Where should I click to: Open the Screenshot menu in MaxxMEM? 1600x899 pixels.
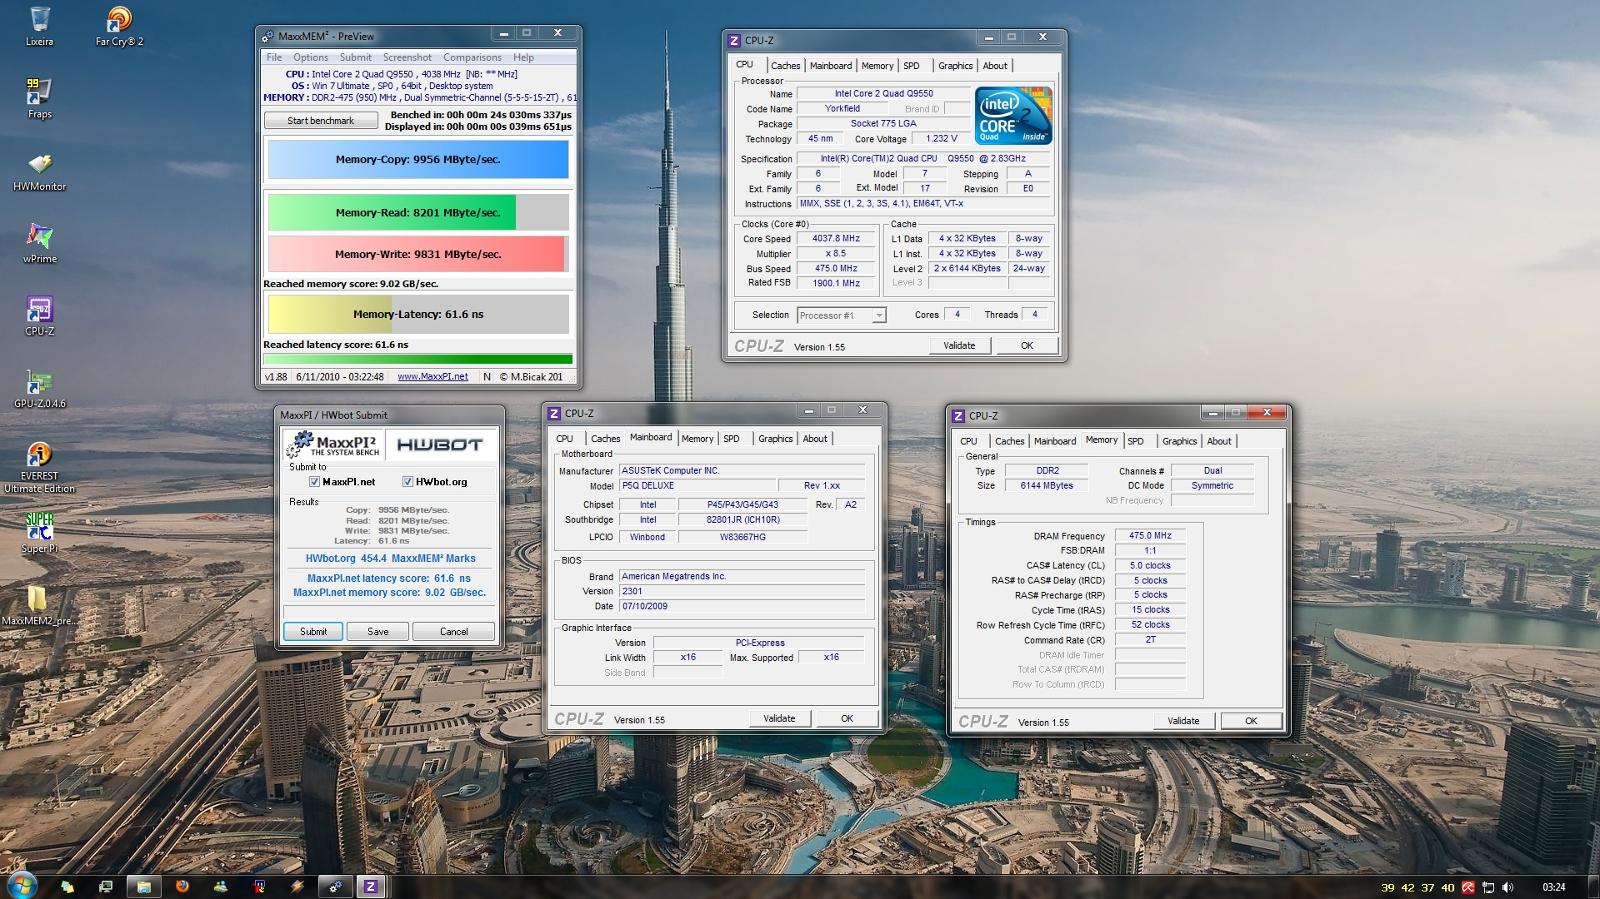click(x=407, y=57)
